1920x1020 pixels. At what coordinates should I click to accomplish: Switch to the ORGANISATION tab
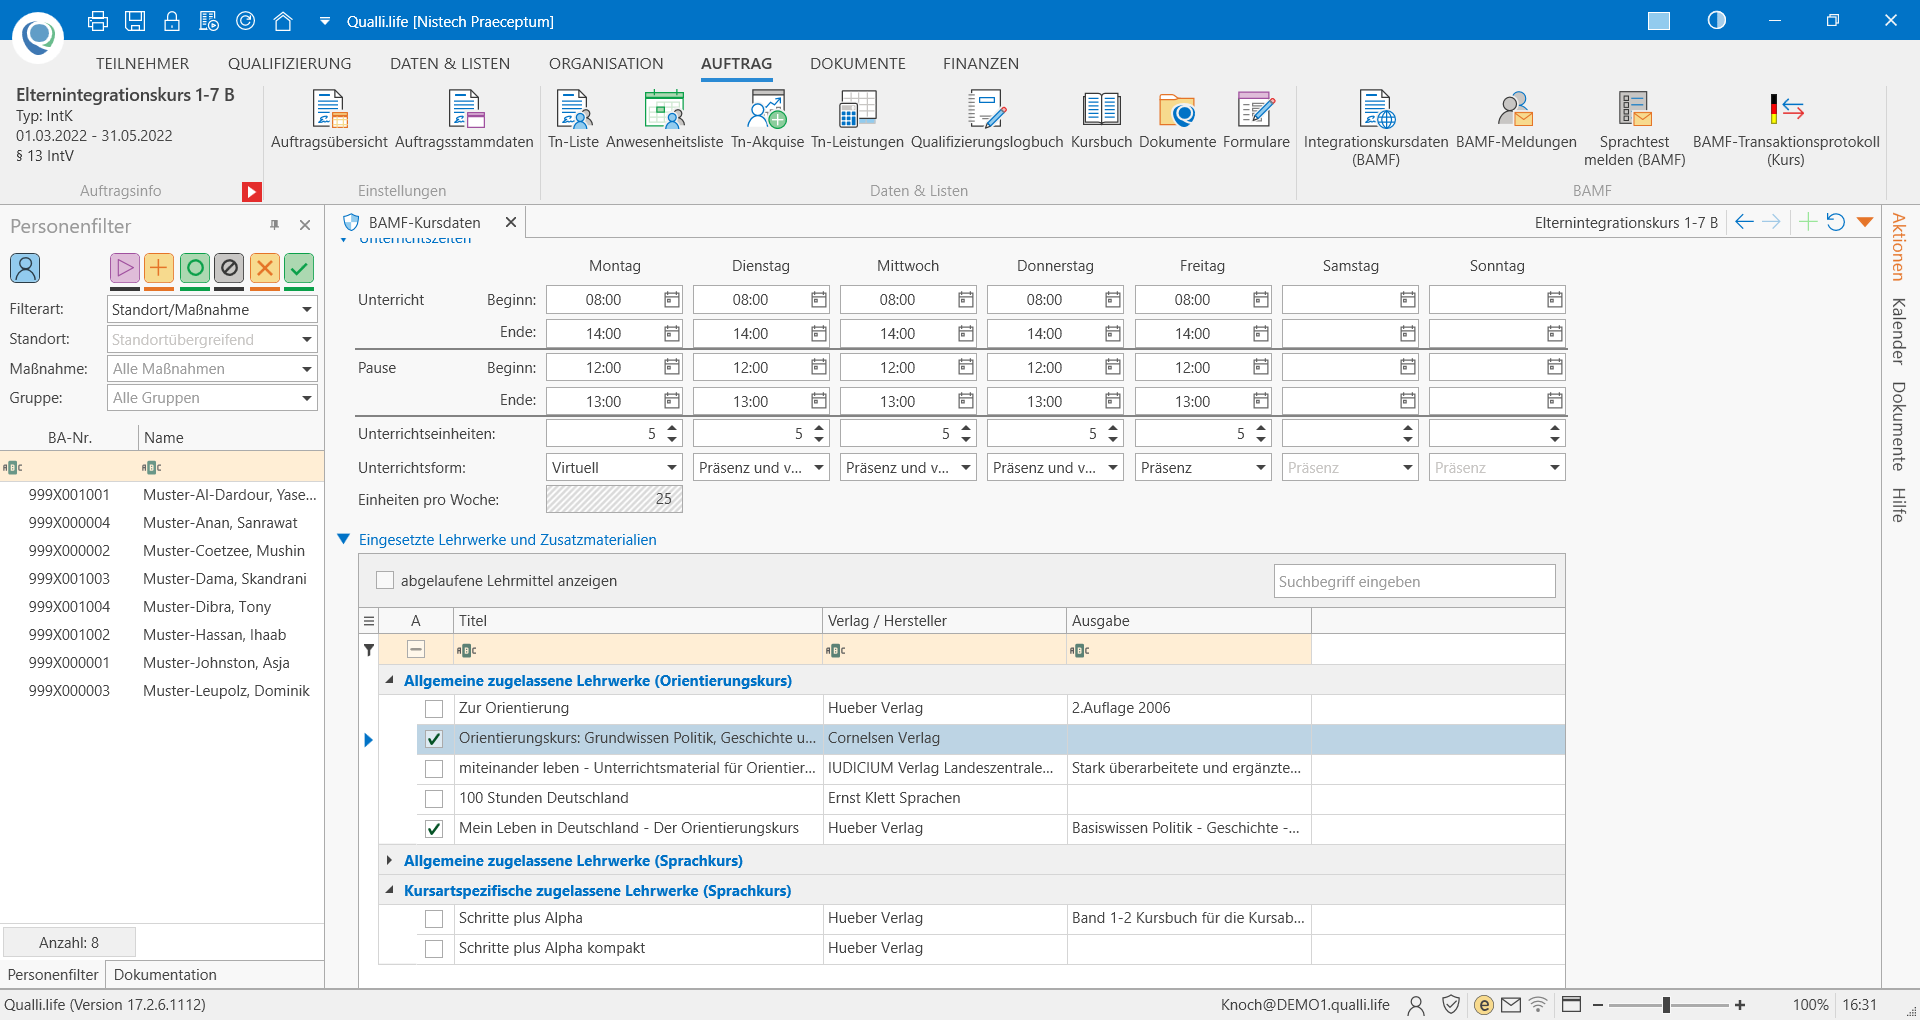point(606,64)
